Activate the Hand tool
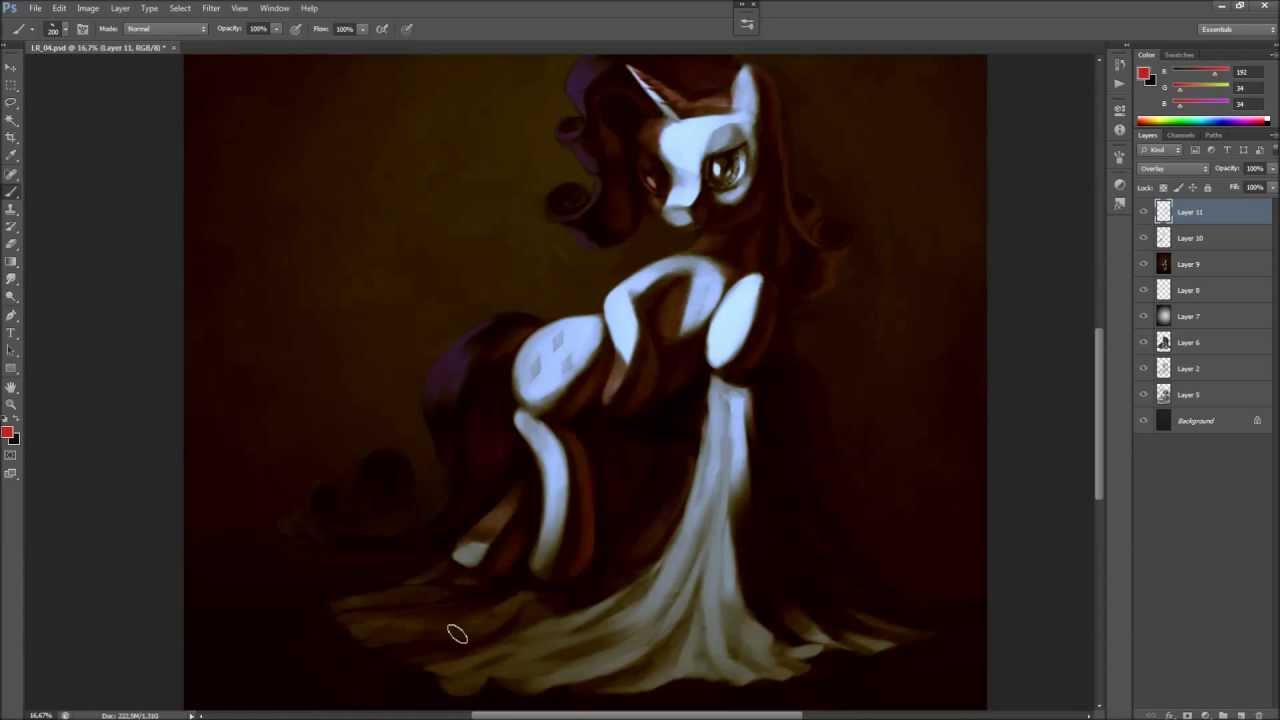Screen dimensions: 1280x720 (11, 387)
